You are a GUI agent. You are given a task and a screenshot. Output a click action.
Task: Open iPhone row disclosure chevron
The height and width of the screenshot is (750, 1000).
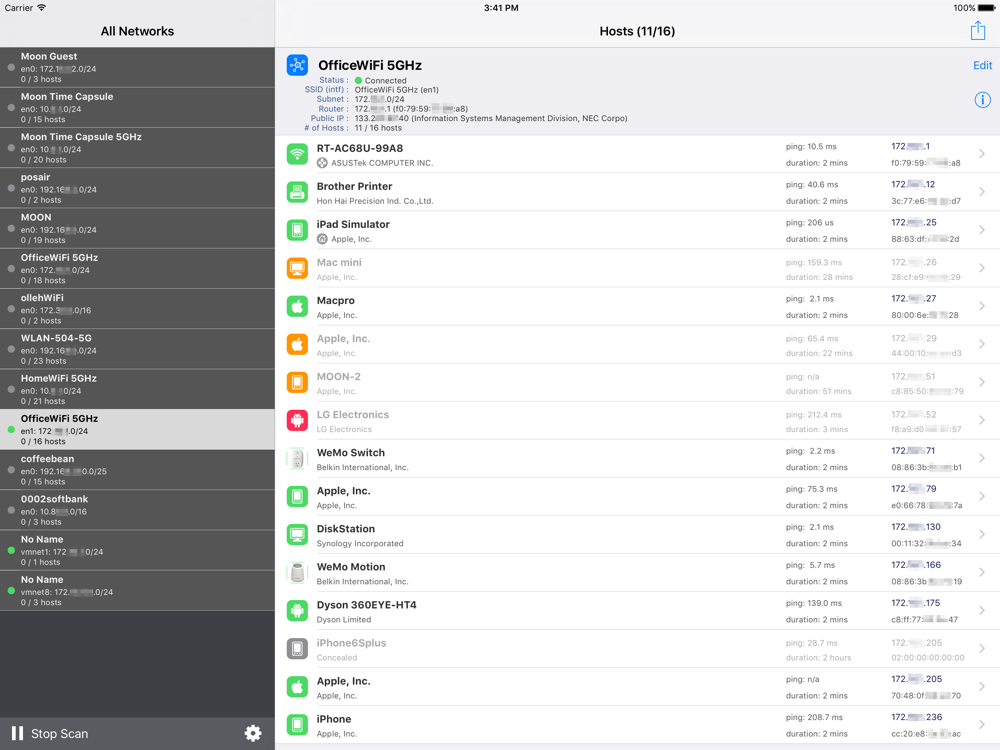click(x=982, y=724)
